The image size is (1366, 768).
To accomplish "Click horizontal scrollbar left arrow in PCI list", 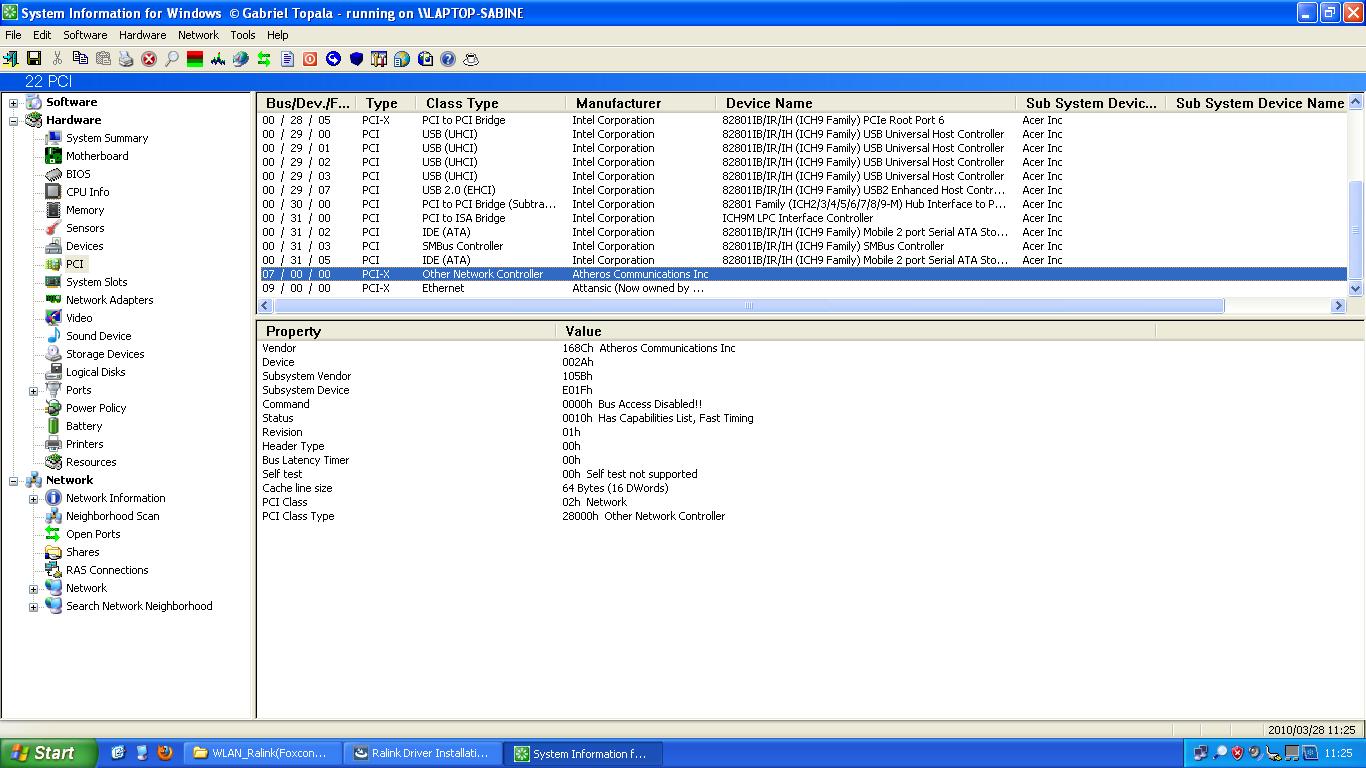I will point(266,306).
